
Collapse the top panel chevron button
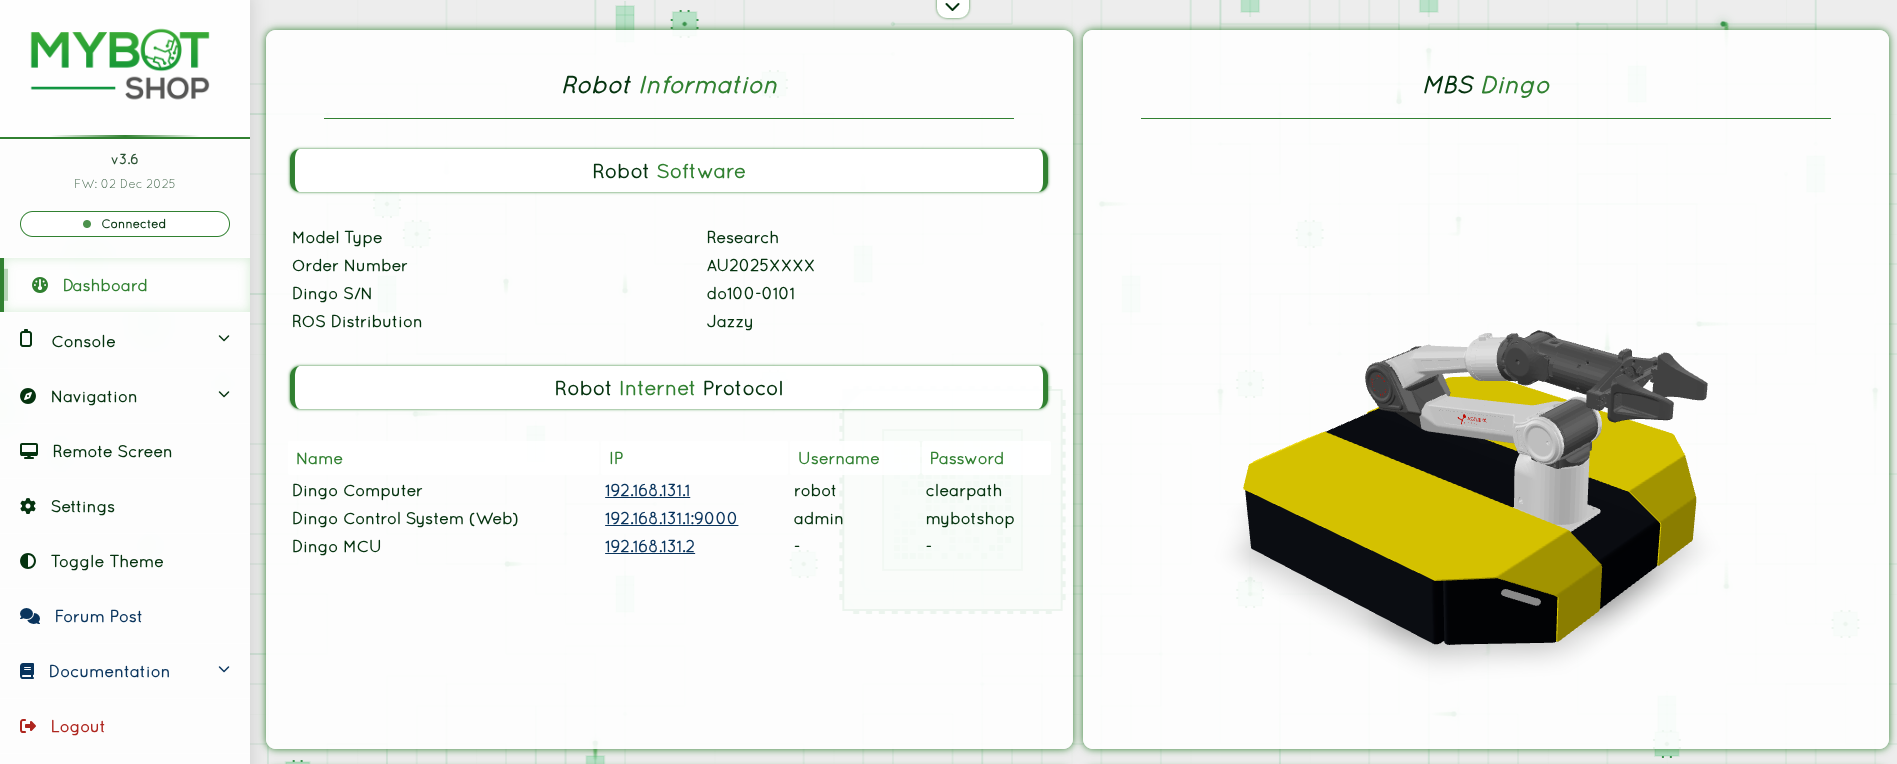[952, 8]
